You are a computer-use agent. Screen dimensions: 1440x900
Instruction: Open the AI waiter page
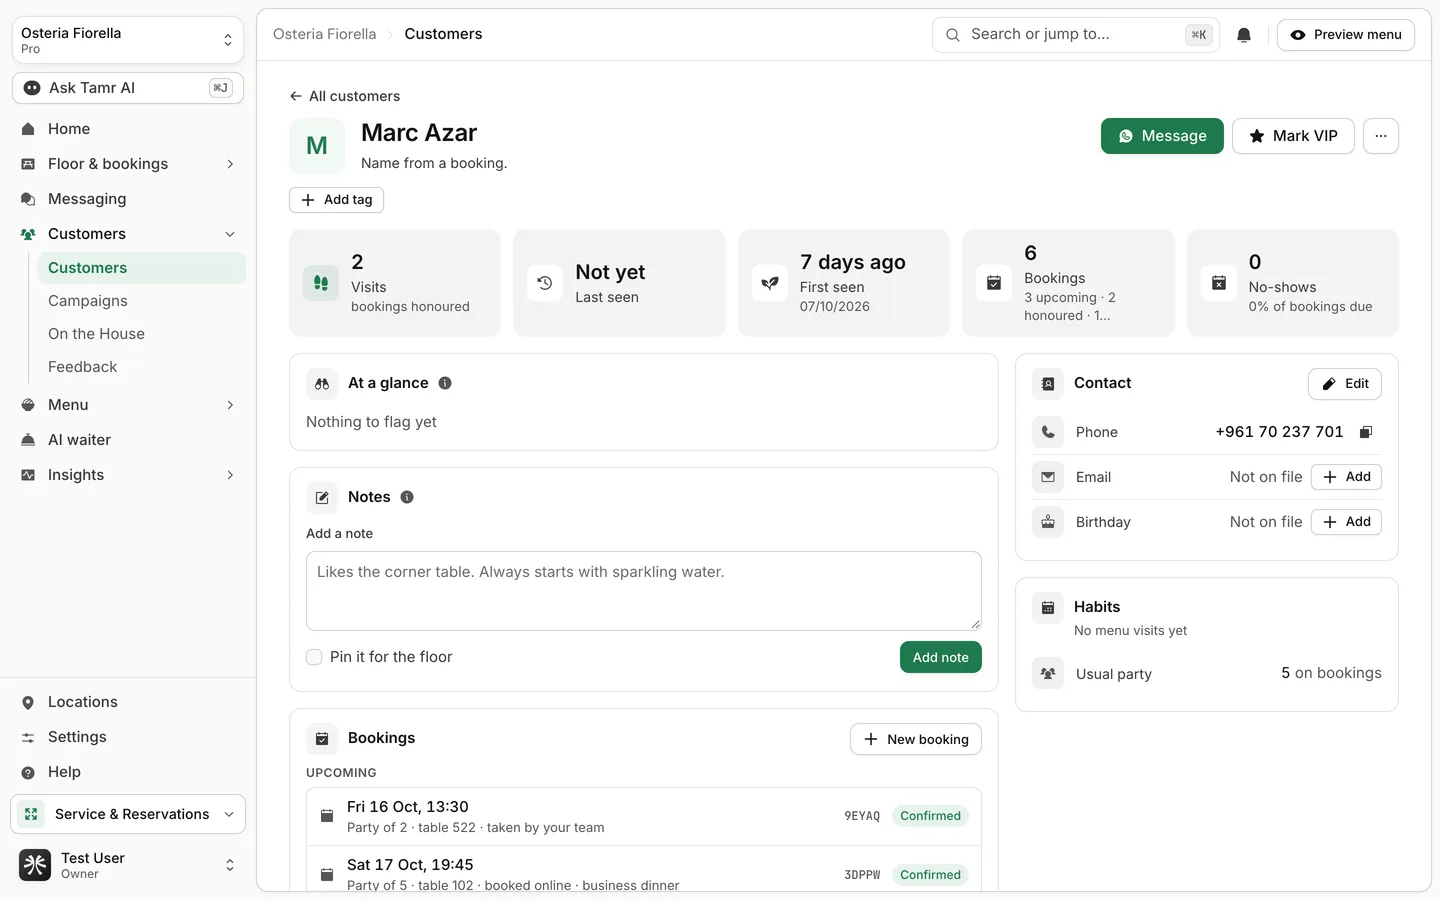[x=128, y=440]
